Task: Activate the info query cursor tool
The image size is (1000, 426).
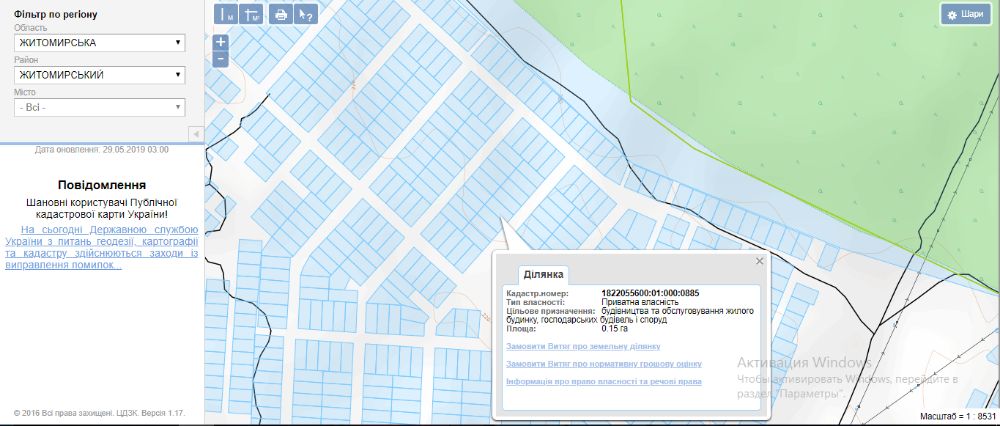Action: click(x=306, y=14)
